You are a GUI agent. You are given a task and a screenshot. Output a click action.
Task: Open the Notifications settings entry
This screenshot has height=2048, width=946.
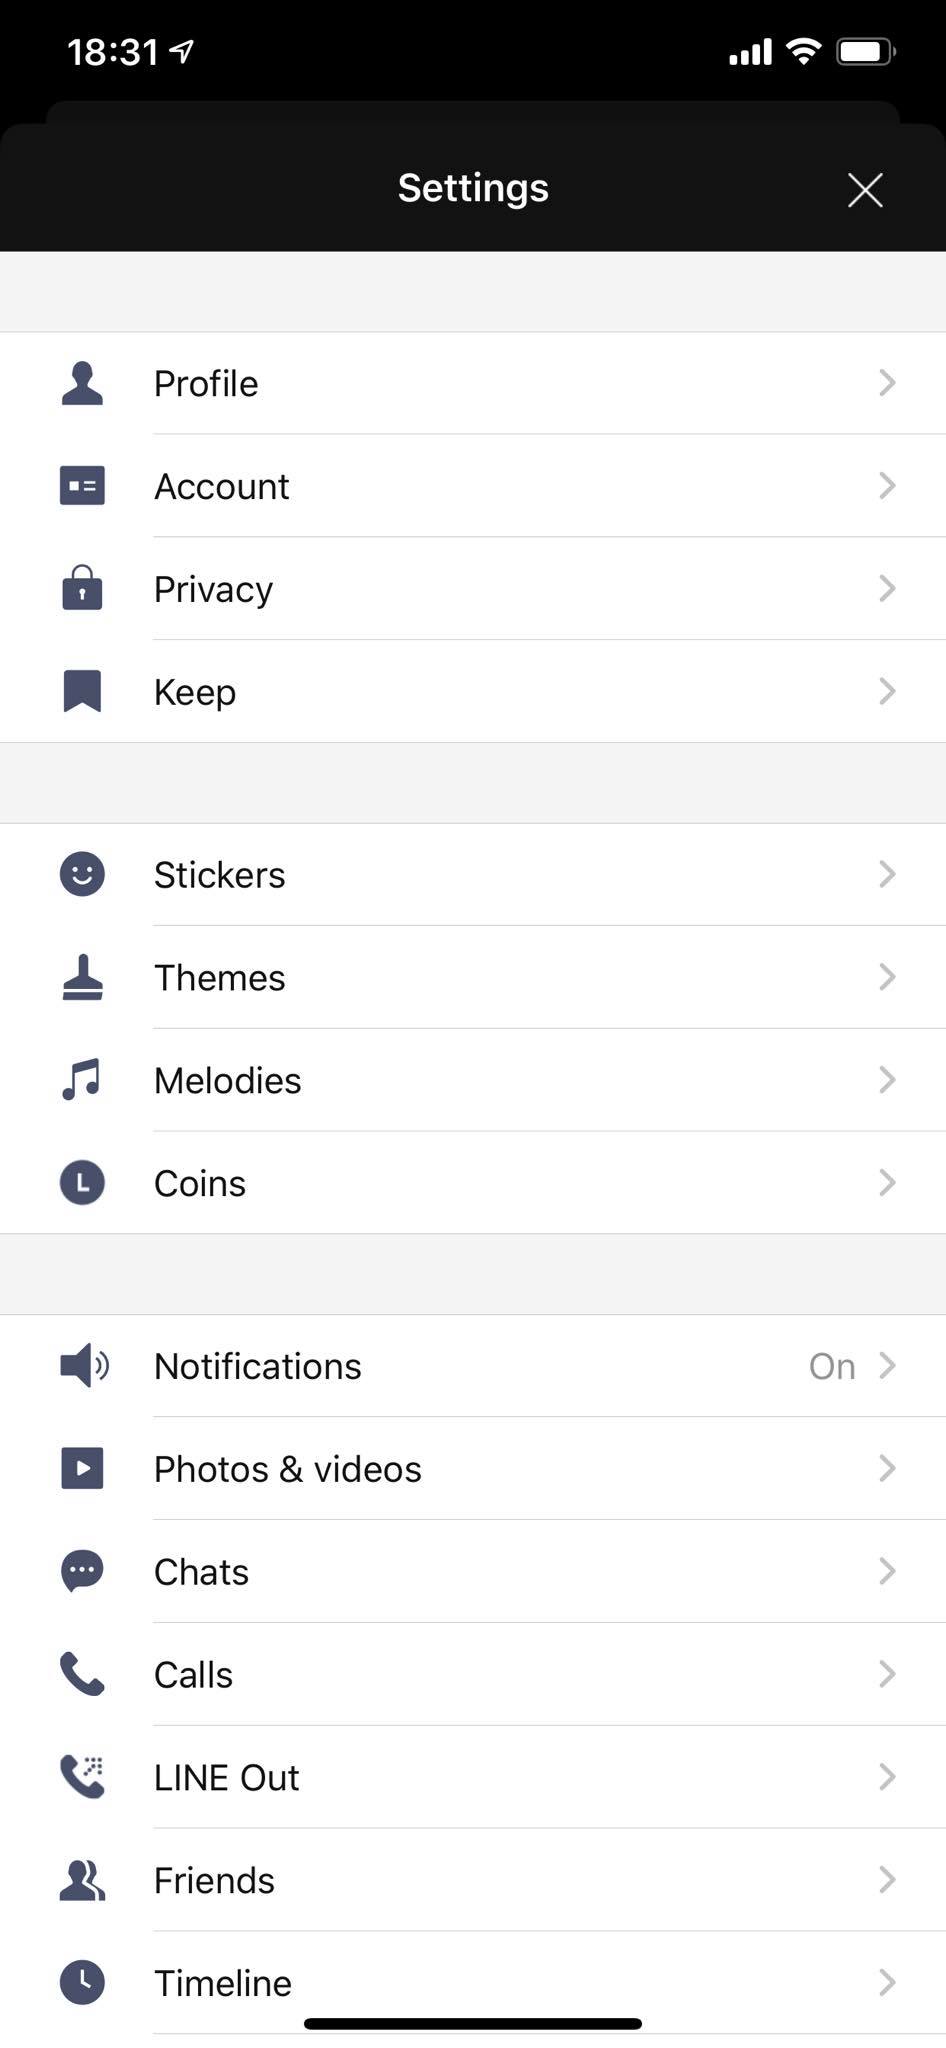click(258, 1366)
